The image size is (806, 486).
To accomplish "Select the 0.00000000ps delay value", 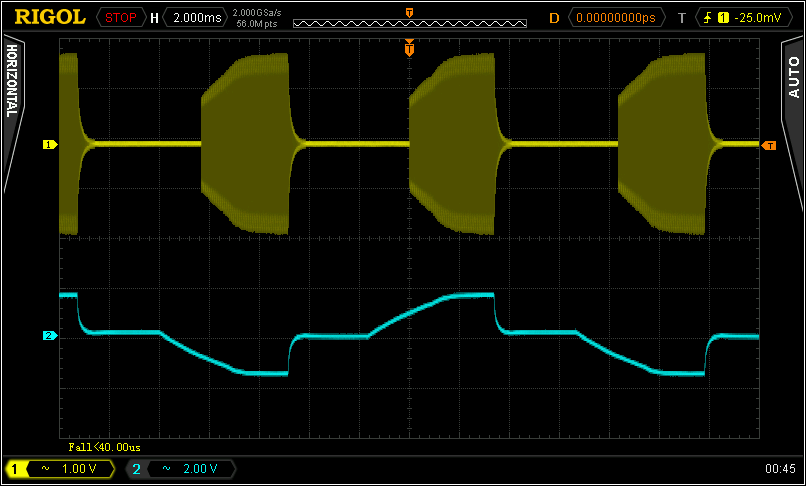I will (616, 17).
